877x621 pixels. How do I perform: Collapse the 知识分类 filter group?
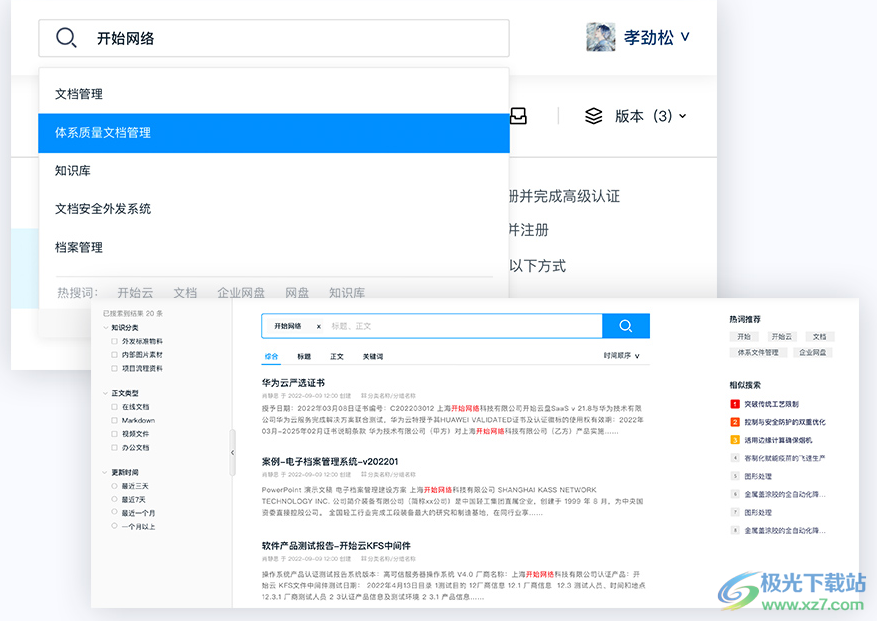[105, 328]
